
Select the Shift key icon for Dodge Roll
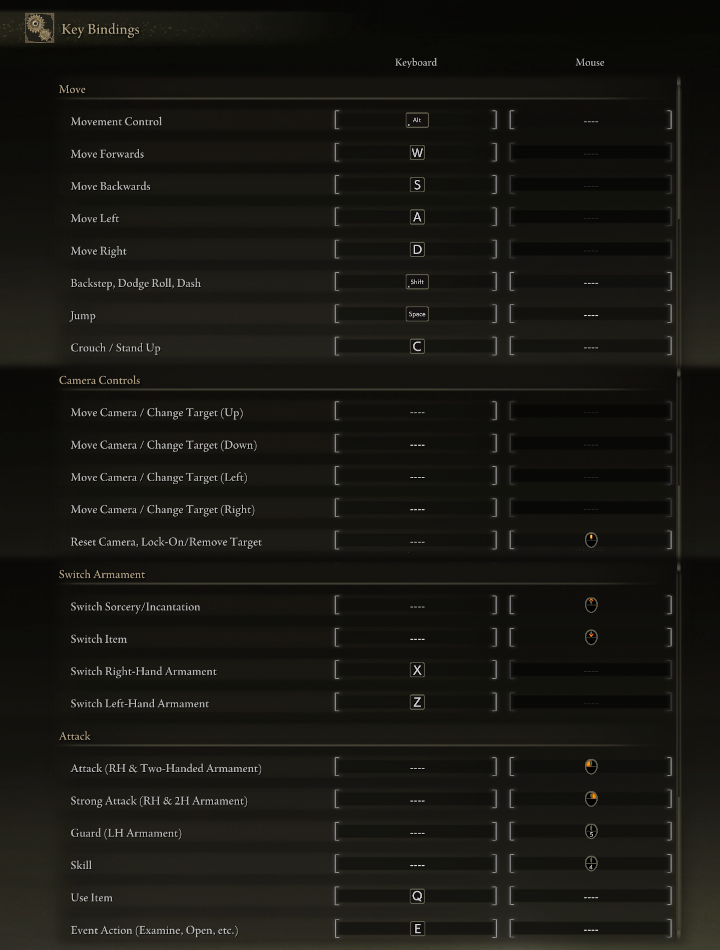(x=417, y=283)
